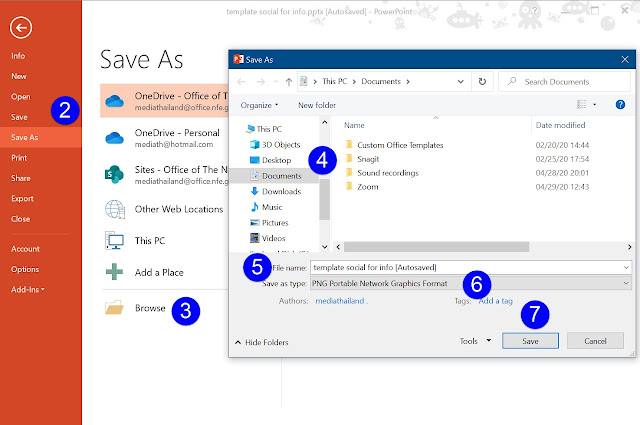The image size is (640, 425).
Task: Expand address bar previous locations dropdown
Action: (460, 82)
